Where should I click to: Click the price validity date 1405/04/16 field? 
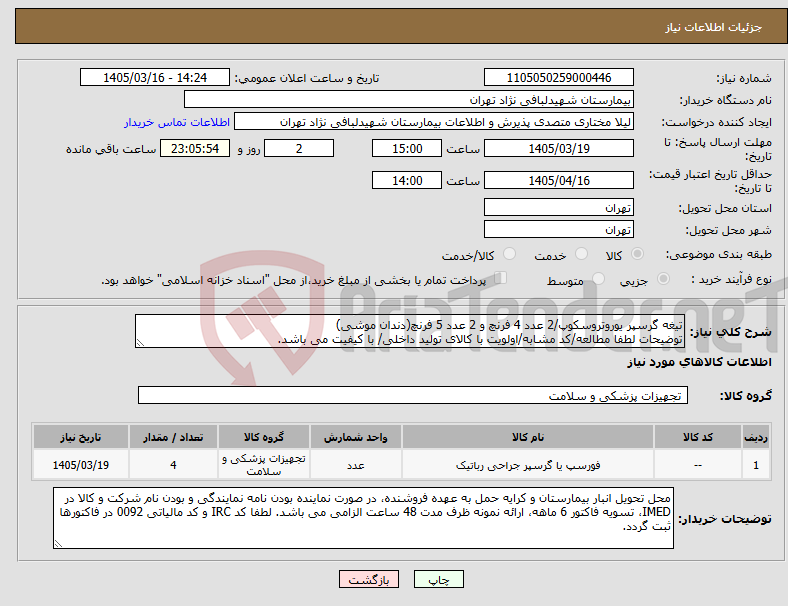pos(559,180)
